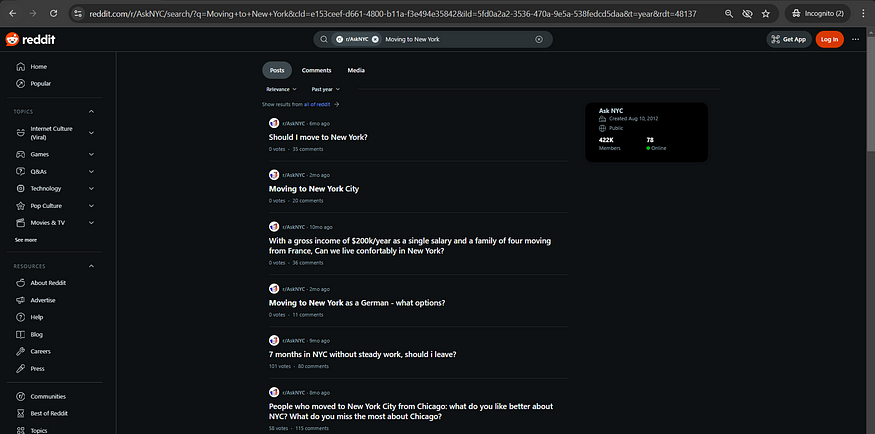This screenshot has height=434, width=875.
Task: Open the Relevance sort dropdown
Action: pos(281,89)
